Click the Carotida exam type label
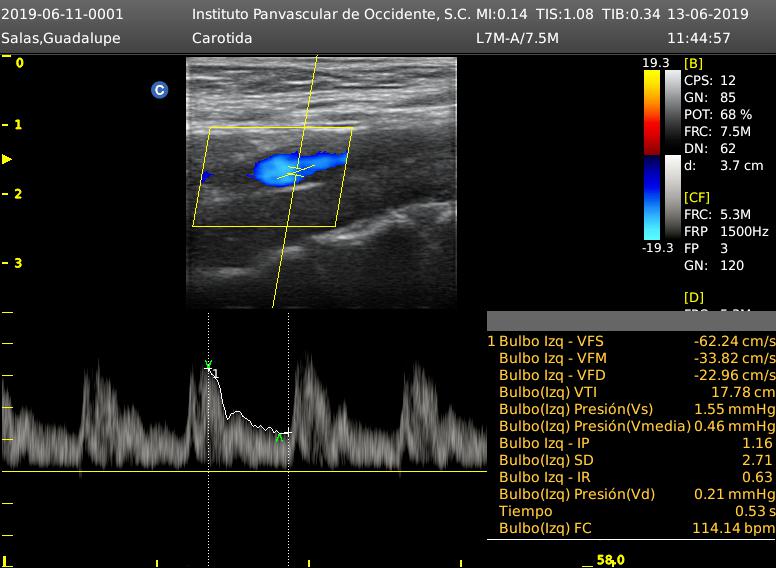This screenshot has height=568, width=776. (221, 38)
